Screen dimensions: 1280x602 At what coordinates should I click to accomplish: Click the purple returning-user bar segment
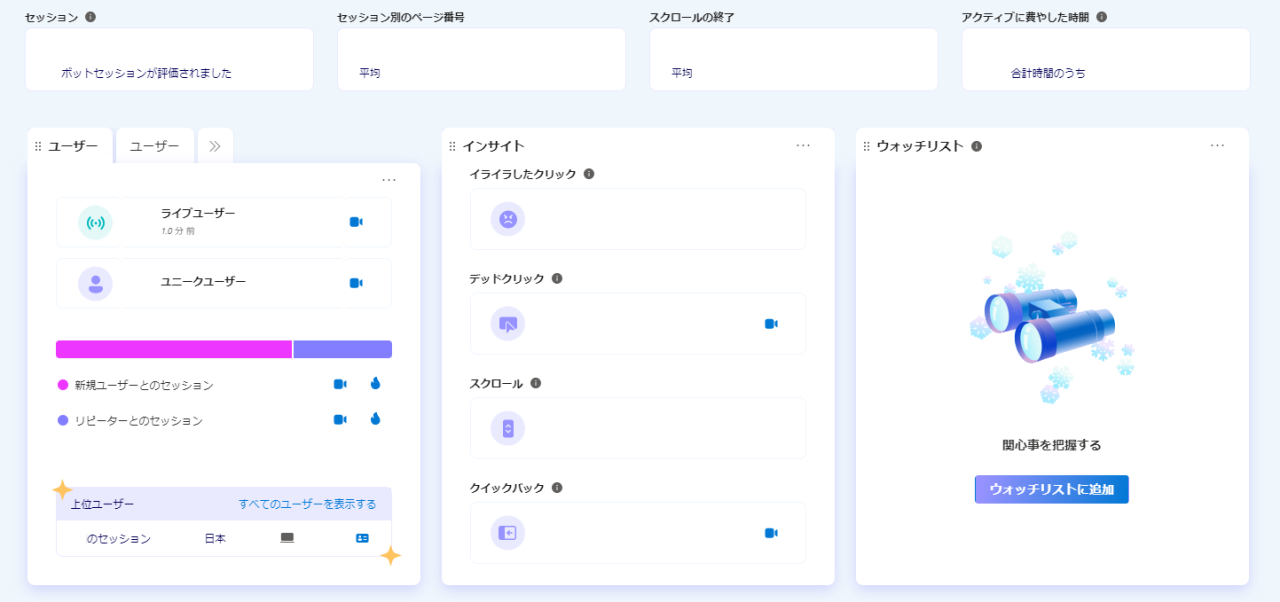tap(343, 349)
